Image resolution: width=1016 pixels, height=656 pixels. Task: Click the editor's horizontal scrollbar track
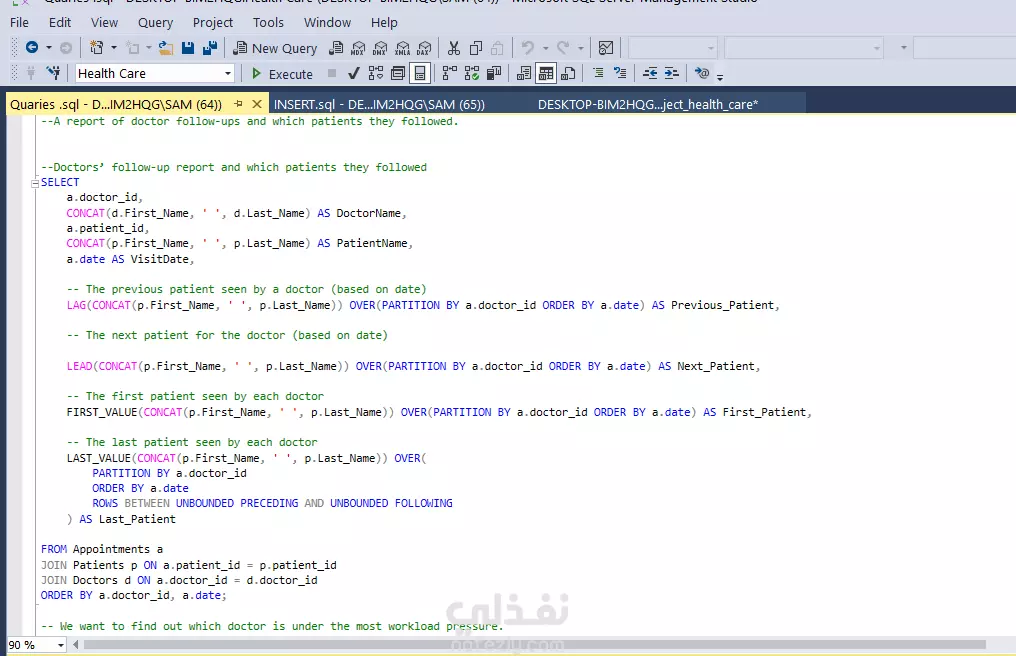(x=535, y=645)
